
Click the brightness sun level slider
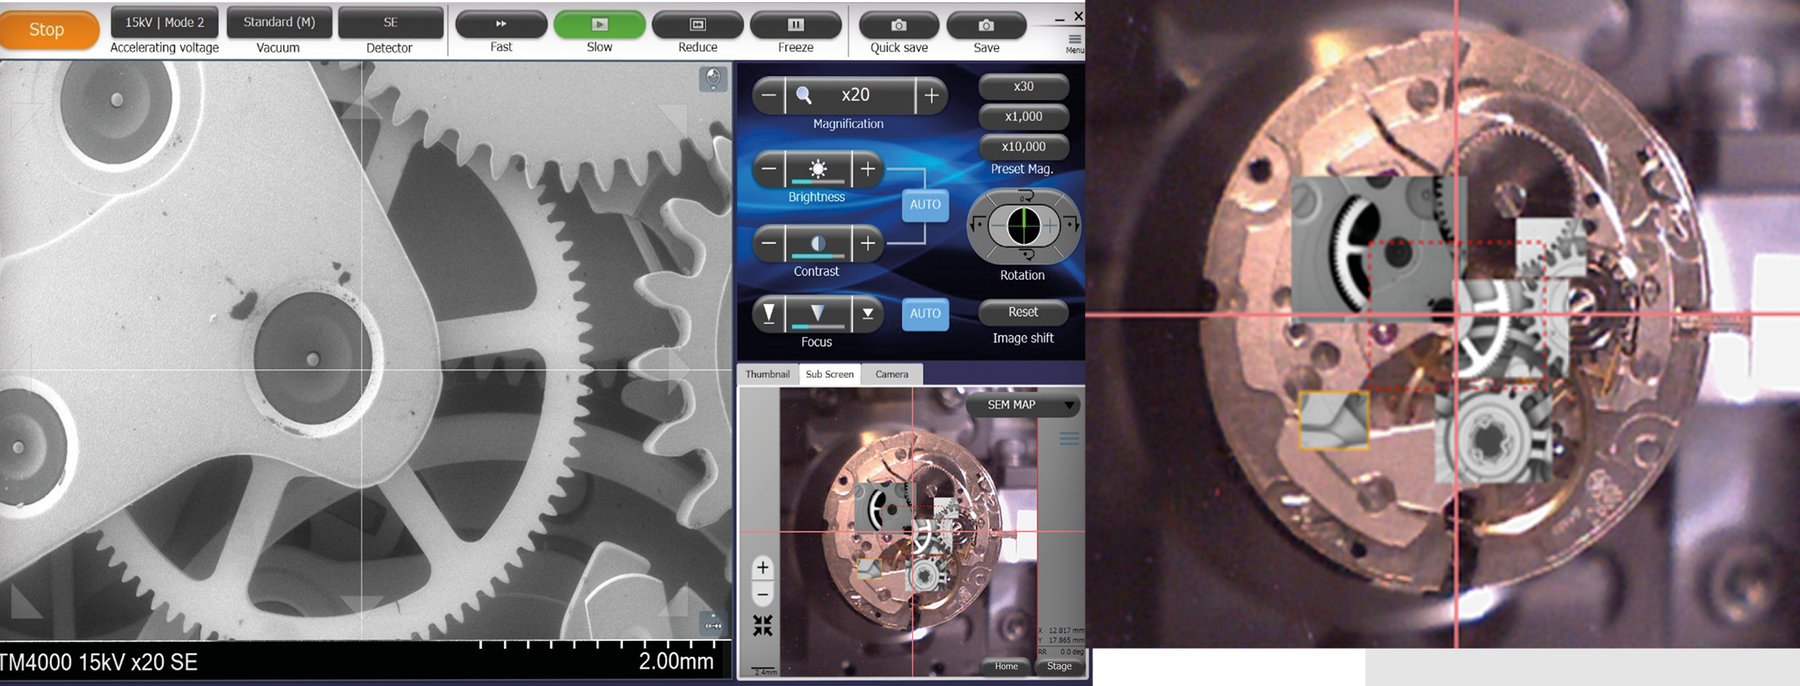pyautogui.click(x=818, y=169)
